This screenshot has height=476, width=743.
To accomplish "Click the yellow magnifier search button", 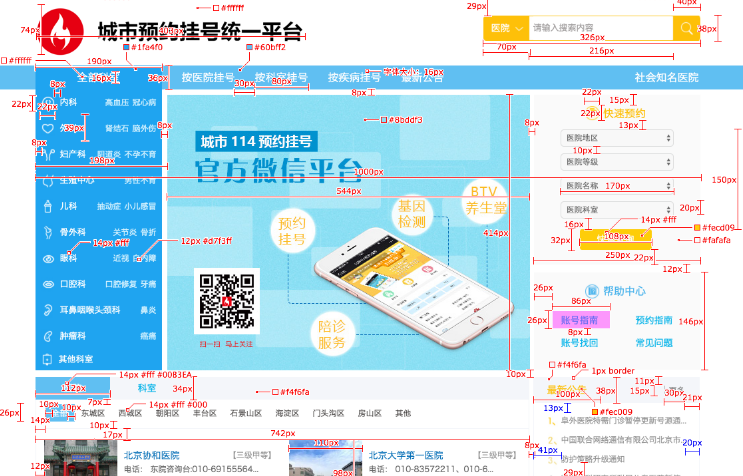I will [x=686, y=28].
